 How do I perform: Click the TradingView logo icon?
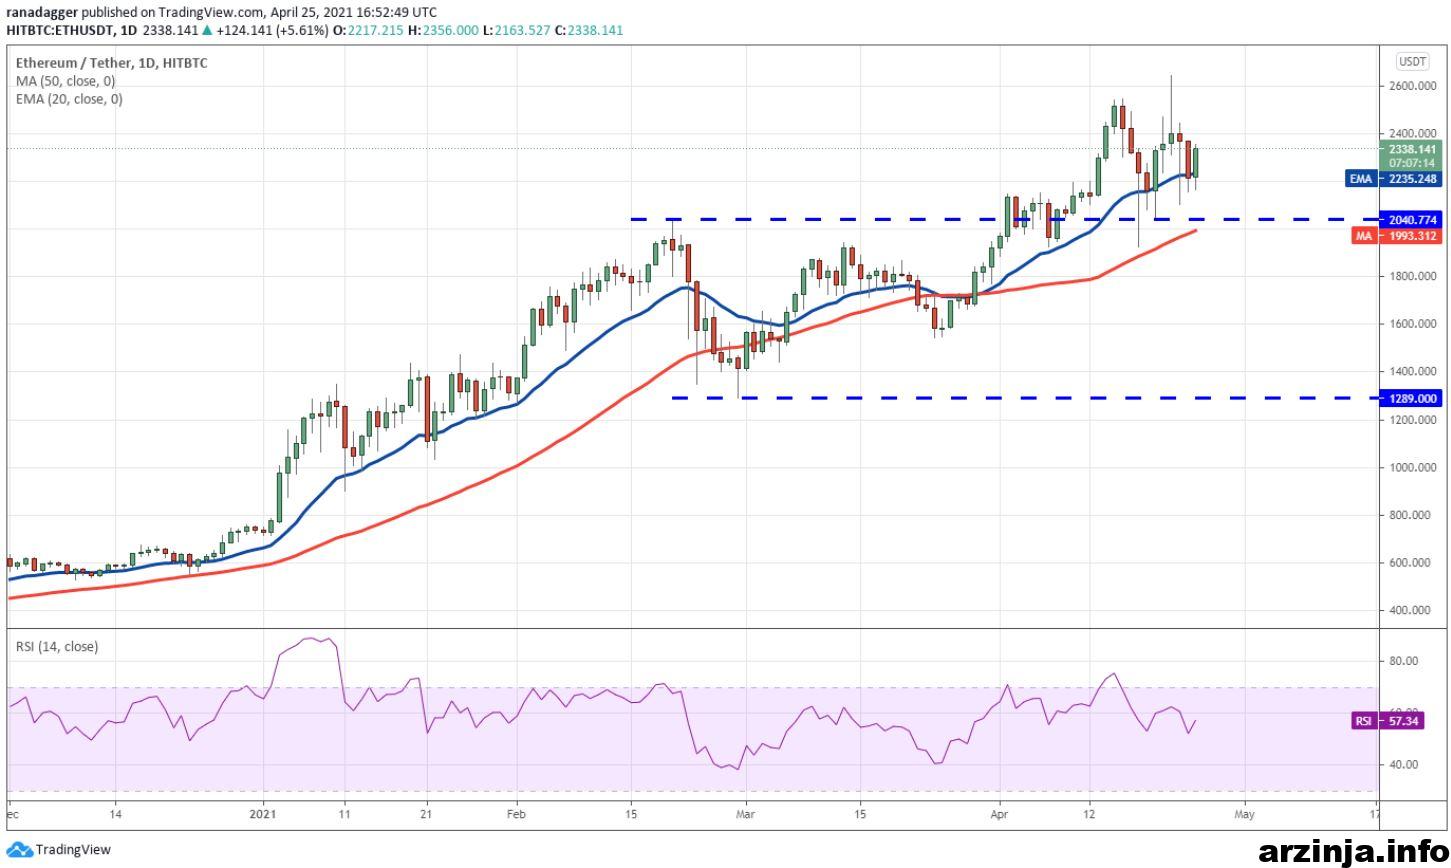tap(20, 850)
